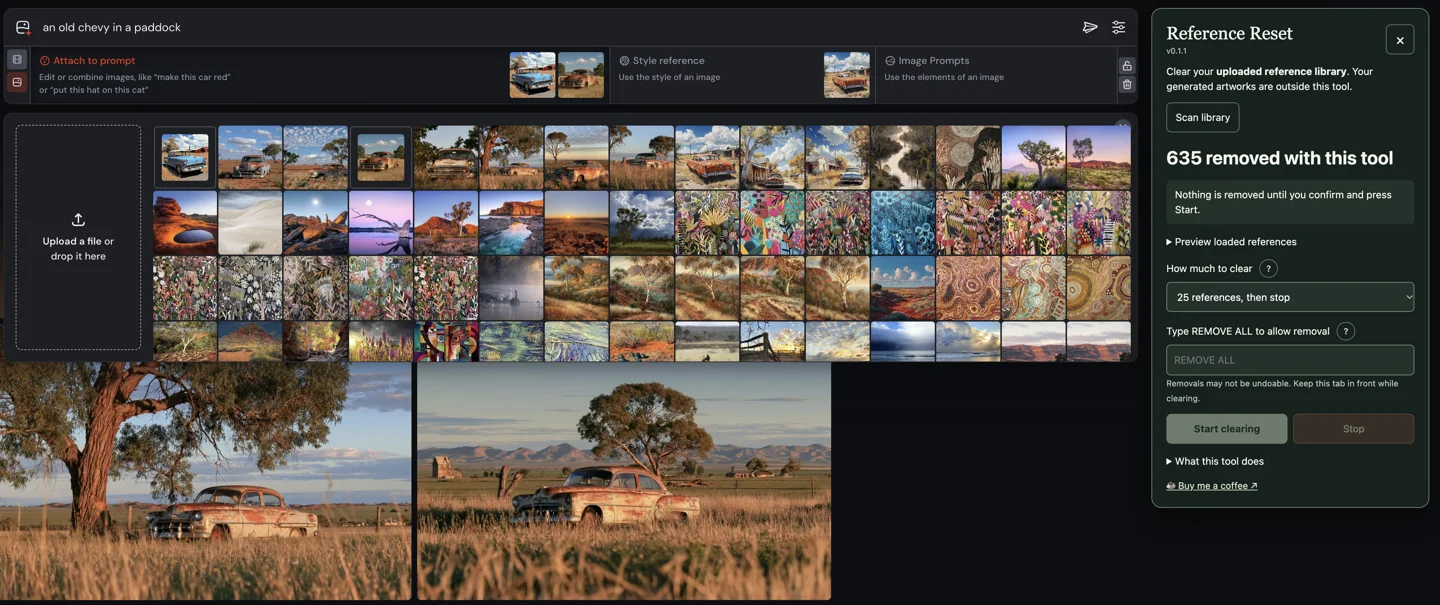Screen dimensions: 1440x605
Task: Expand Preview loaded references
Action: 1231,242
